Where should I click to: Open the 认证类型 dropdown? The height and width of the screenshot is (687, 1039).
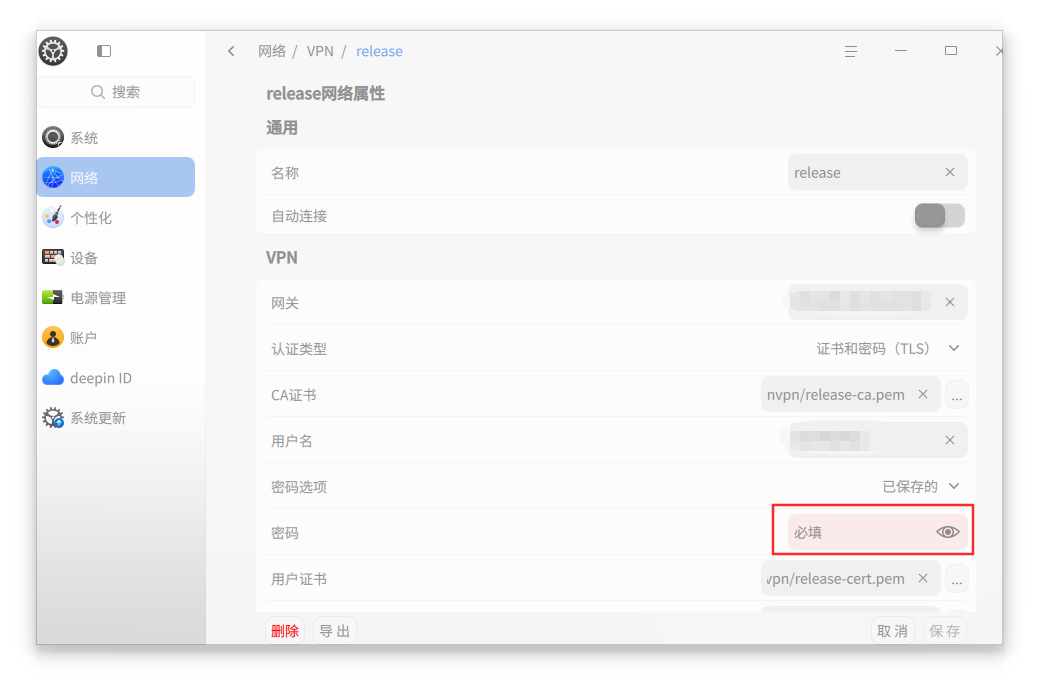tap(889, 348)
